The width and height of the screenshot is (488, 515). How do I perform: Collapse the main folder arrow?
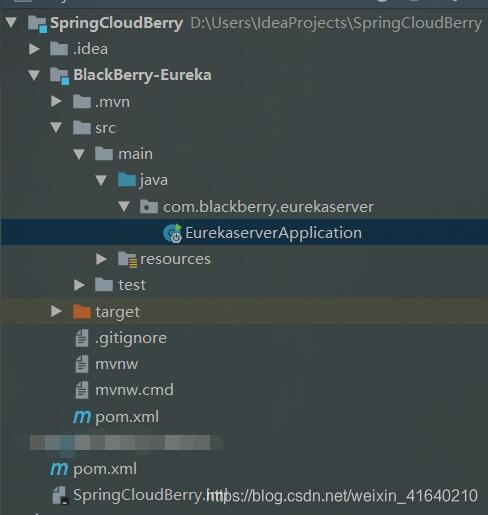click(79, 154)
